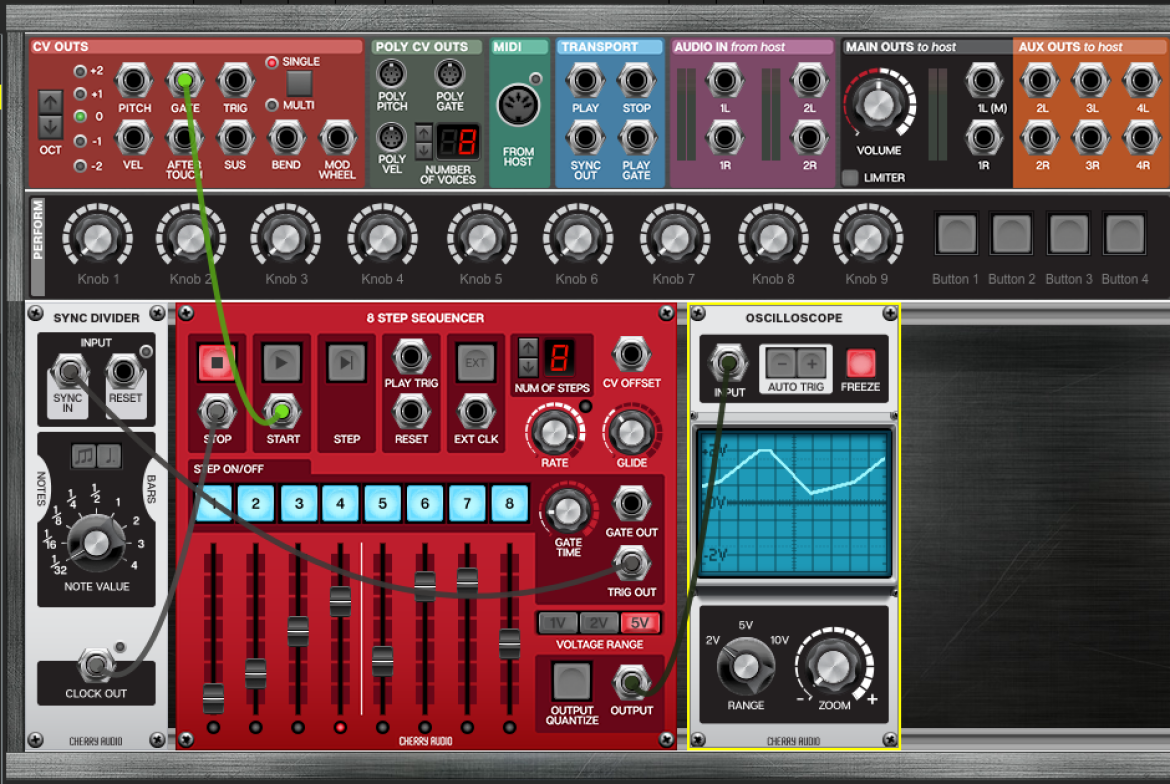The image size is (1170, 784).
Task: Click the POLY PITCH output jack
Action: click(x=391, y=75)
